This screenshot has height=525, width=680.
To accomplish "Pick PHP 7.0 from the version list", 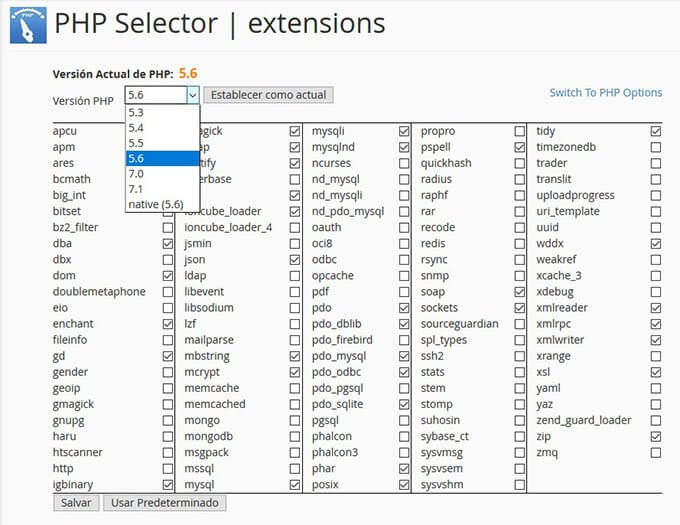I will coord(163,174).
